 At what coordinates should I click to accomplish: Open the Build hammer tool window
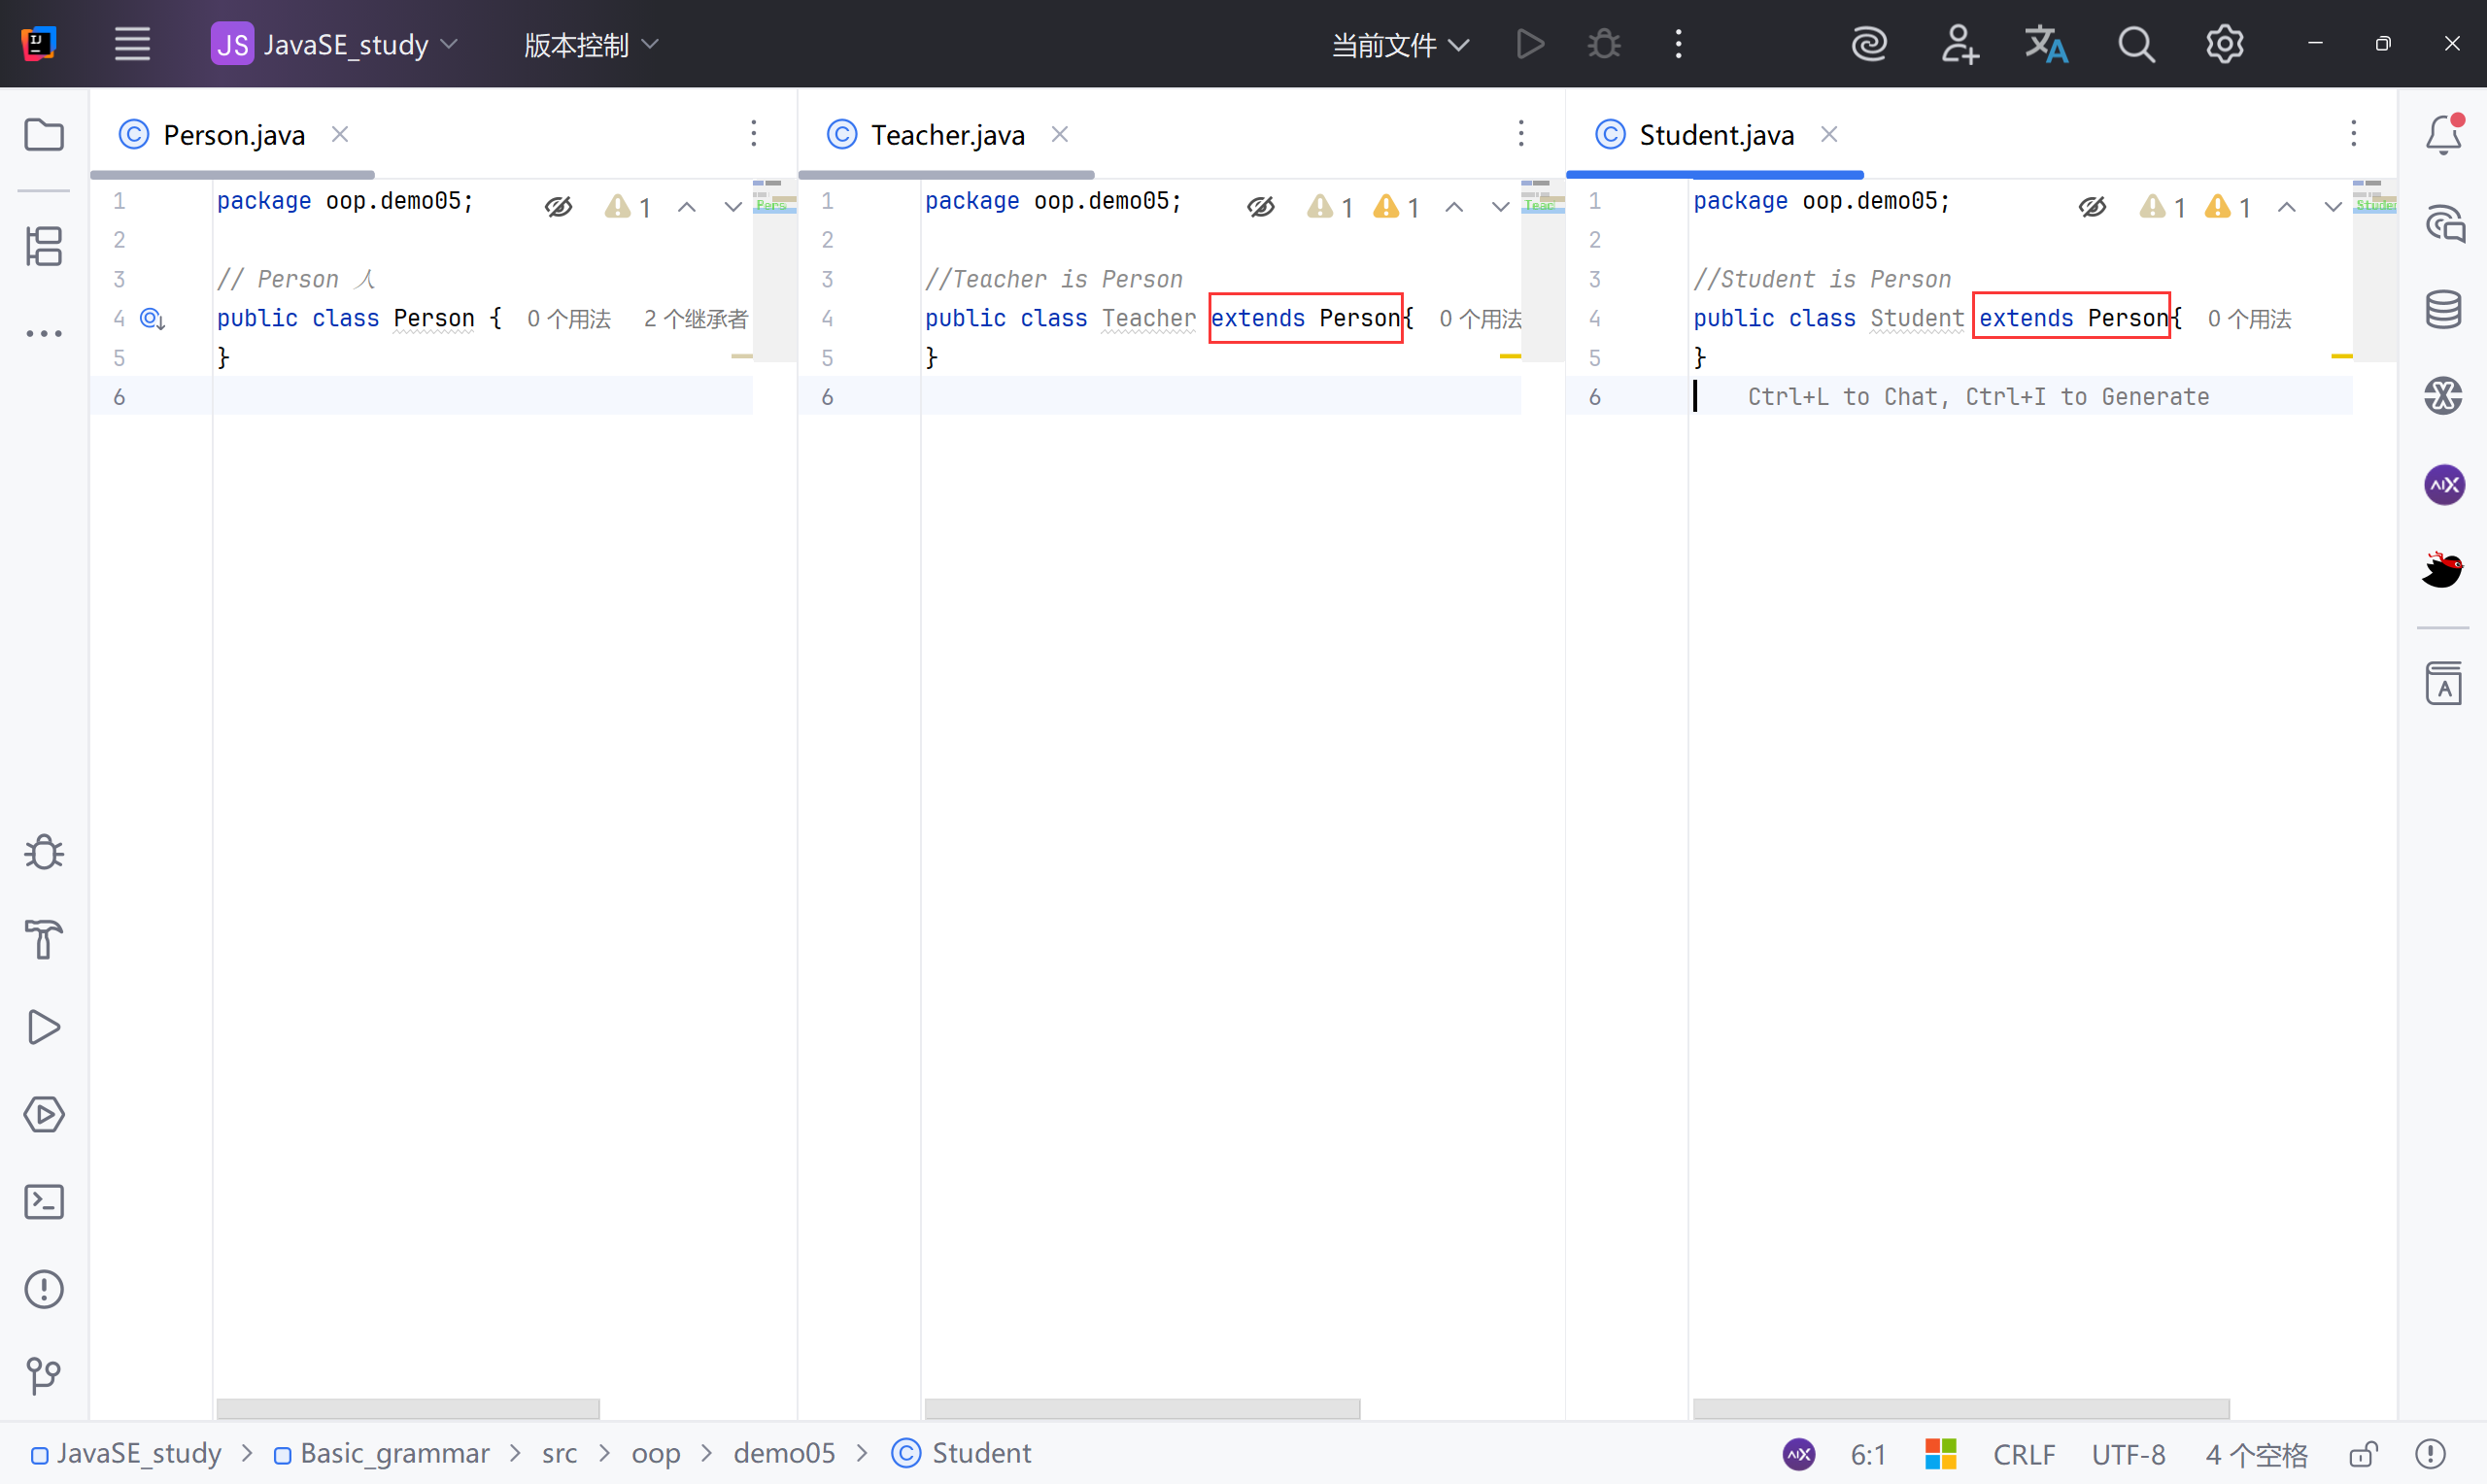click(44, 940)
